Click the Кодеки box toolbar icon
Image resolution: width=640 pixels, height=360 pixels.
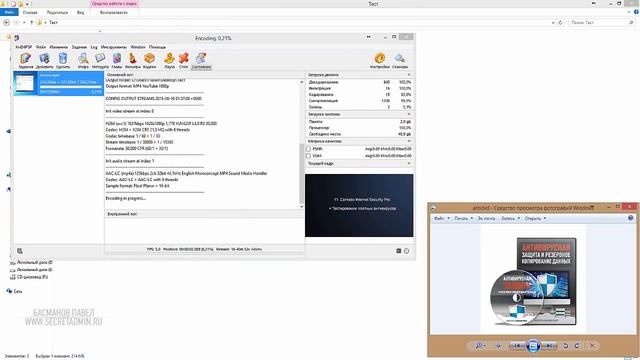pyautogui.click(x=149, y=60)
